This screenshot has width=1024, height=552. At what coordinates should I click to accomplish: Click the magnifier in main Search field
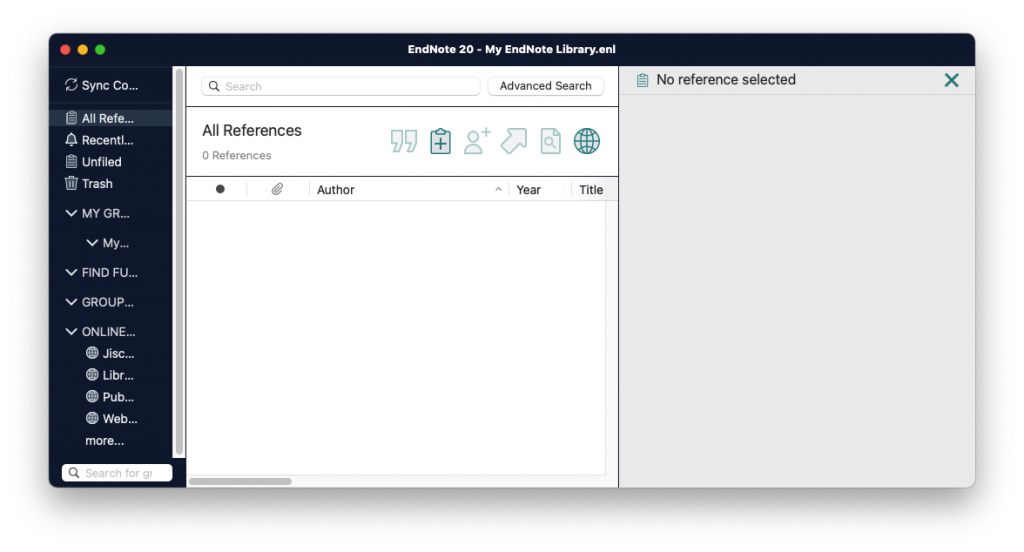point(214,86)
